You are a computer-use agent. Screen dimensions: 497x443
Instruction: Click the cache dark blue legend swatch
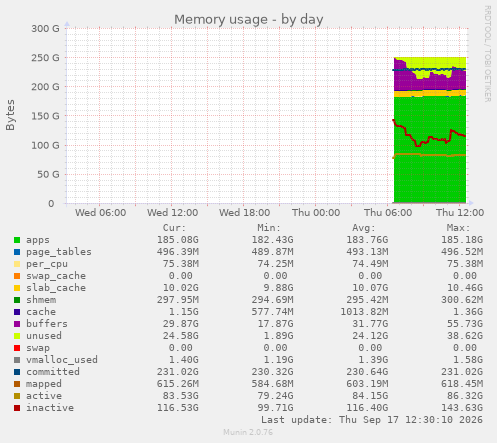(17, 312)
